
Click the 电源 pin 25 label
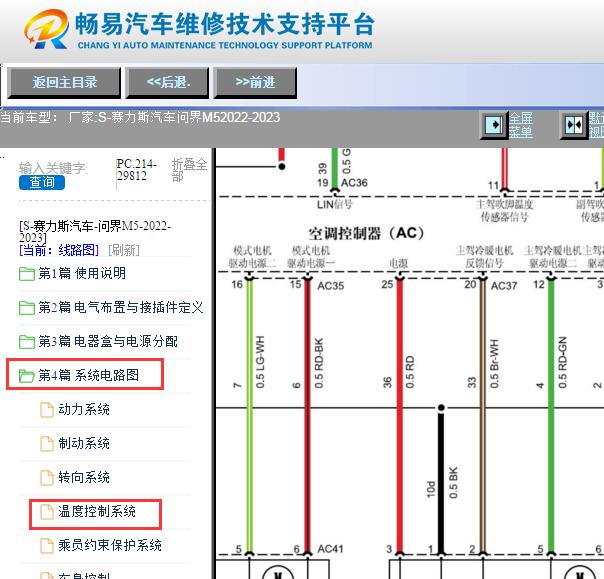(398, 263)
